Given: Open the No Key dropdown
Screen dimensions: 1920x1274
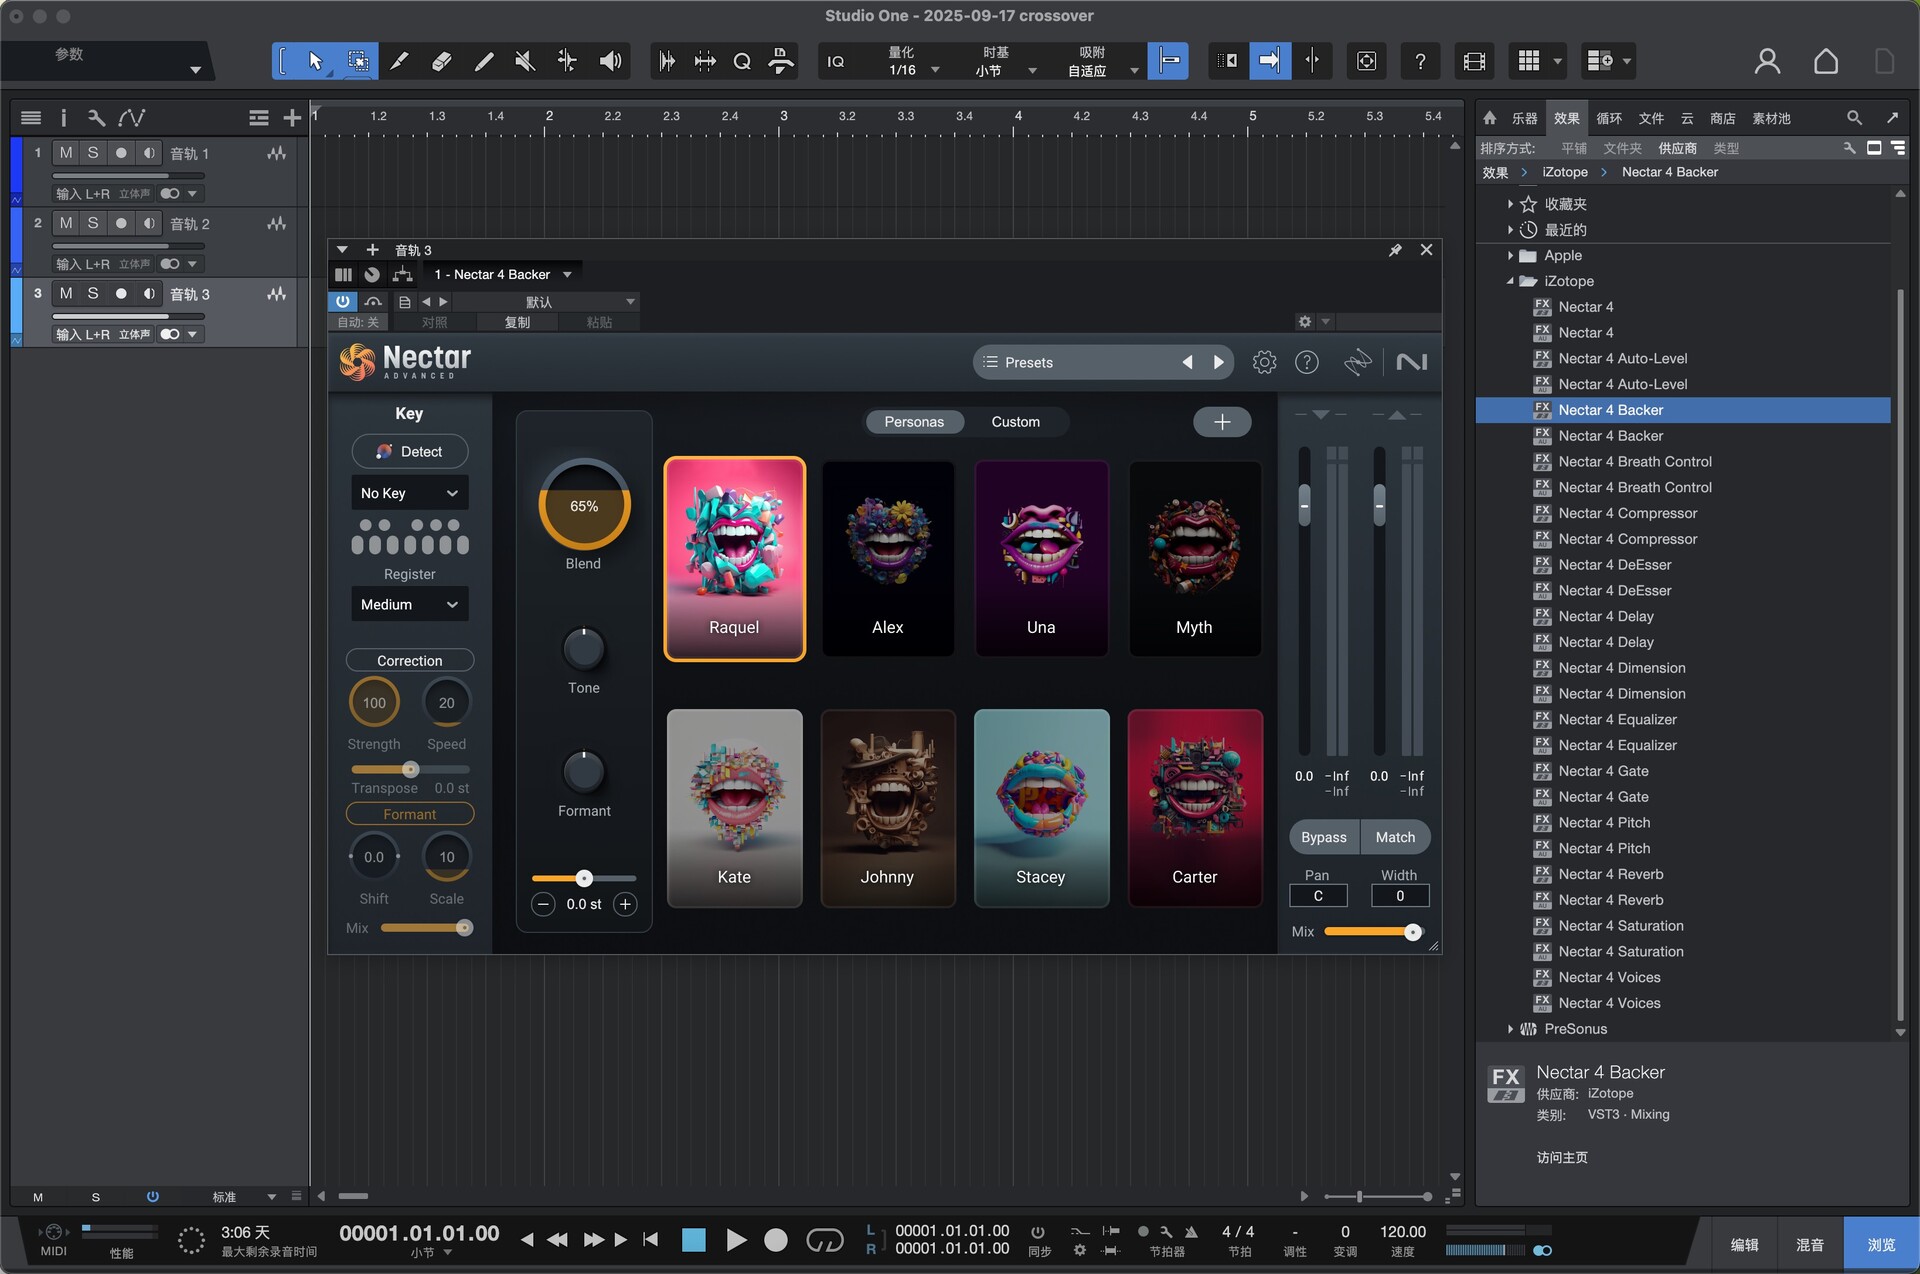Looking at the screenshot, I should point(410,493).
